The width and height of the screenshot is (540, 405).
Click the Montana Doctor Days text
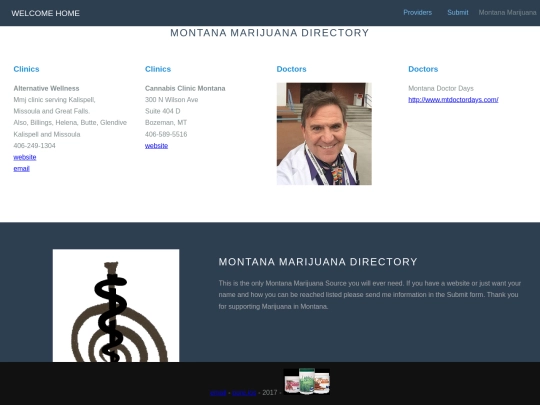coord(441,88)
